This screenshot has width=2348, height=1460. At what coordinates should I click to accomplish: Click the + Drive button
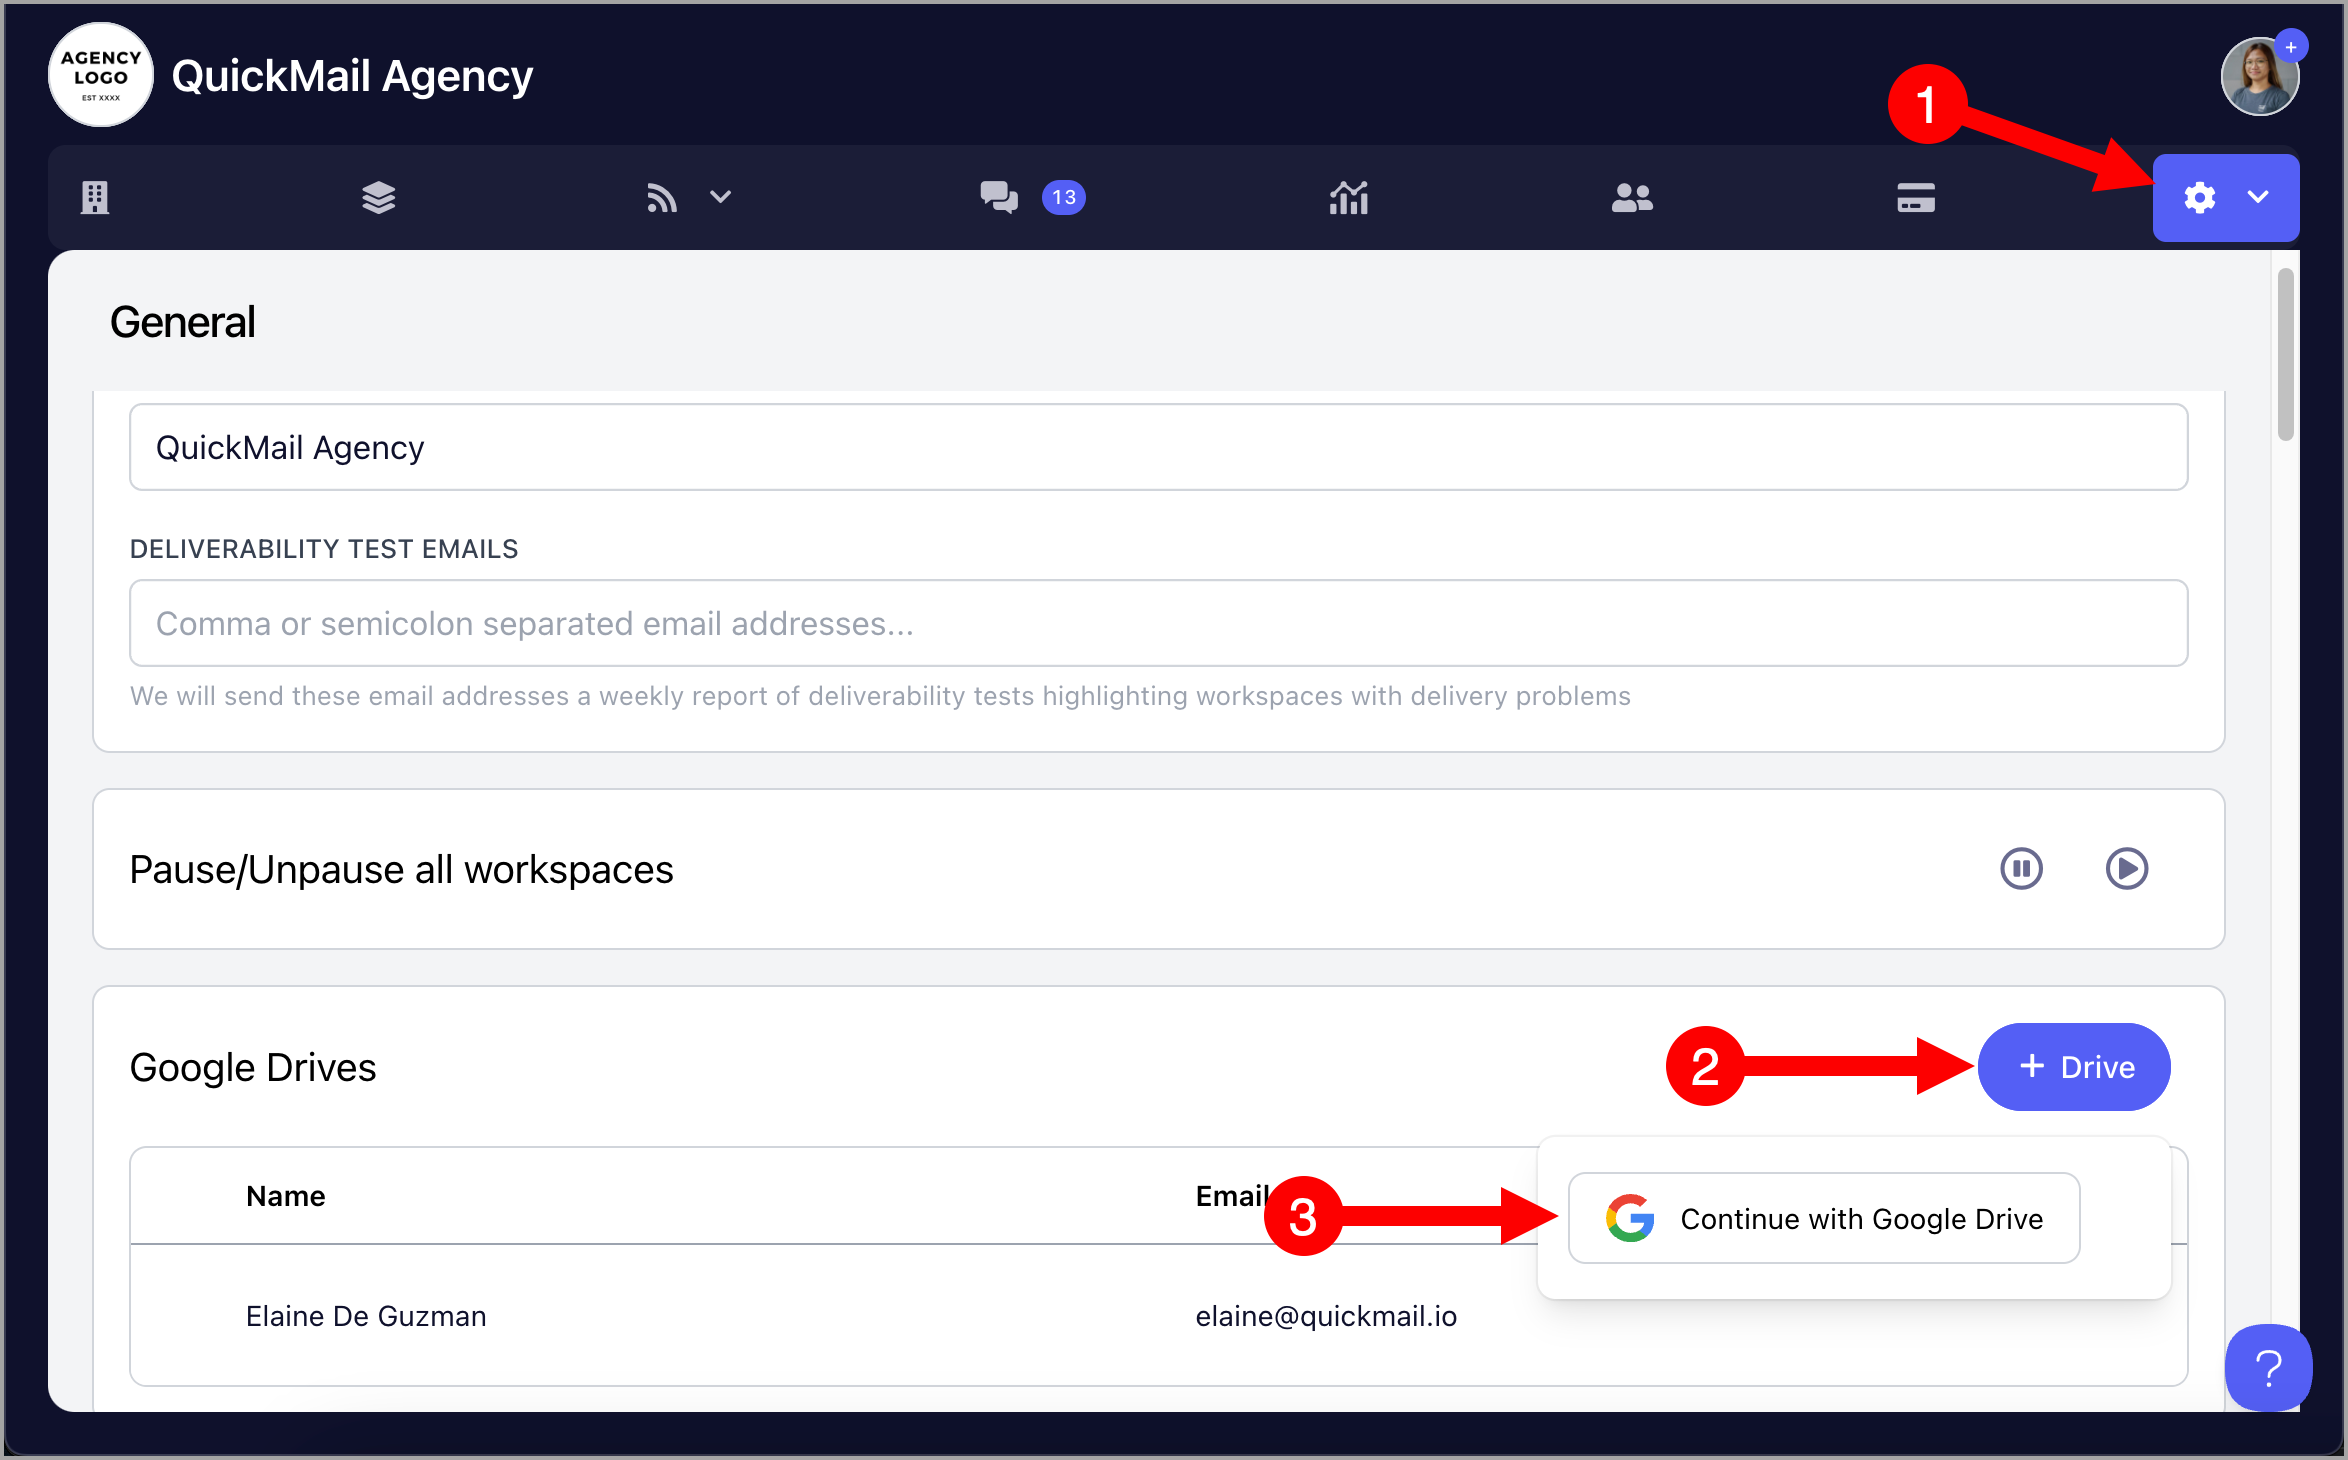[2074, 1067]
